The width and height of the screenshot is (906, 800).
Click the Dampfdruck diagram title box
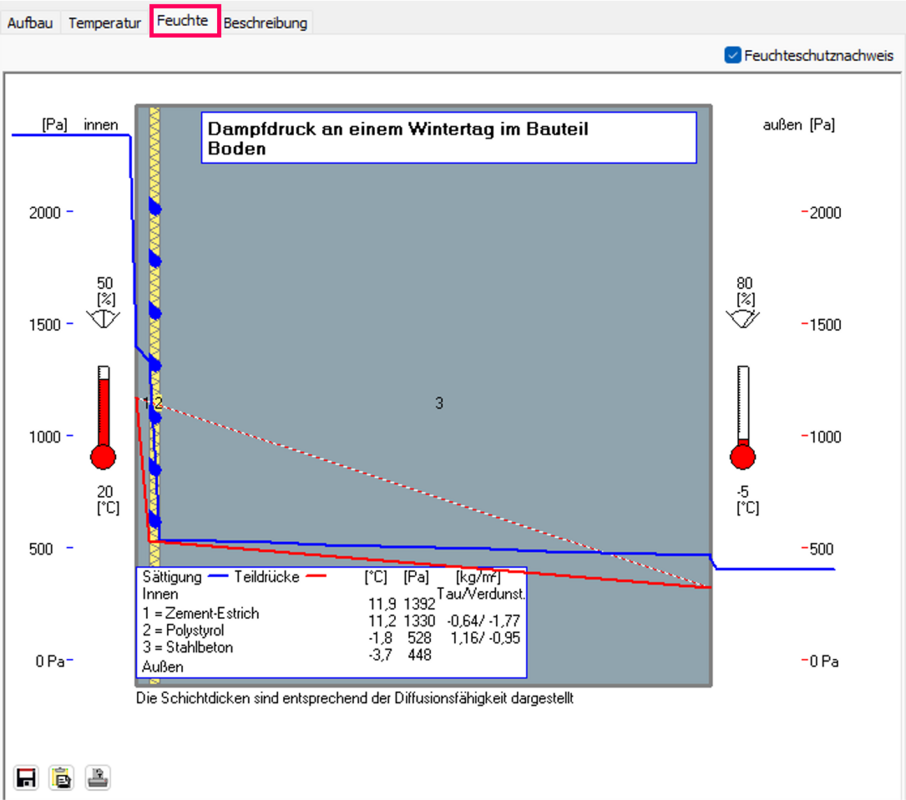click(x=448, y=138)
